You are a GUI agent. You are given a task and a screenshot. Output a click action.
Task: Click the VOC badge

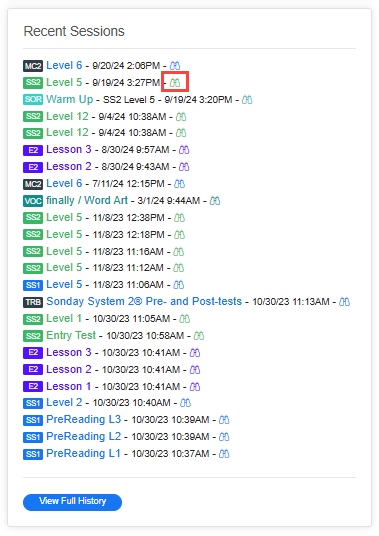click(33, 201)
